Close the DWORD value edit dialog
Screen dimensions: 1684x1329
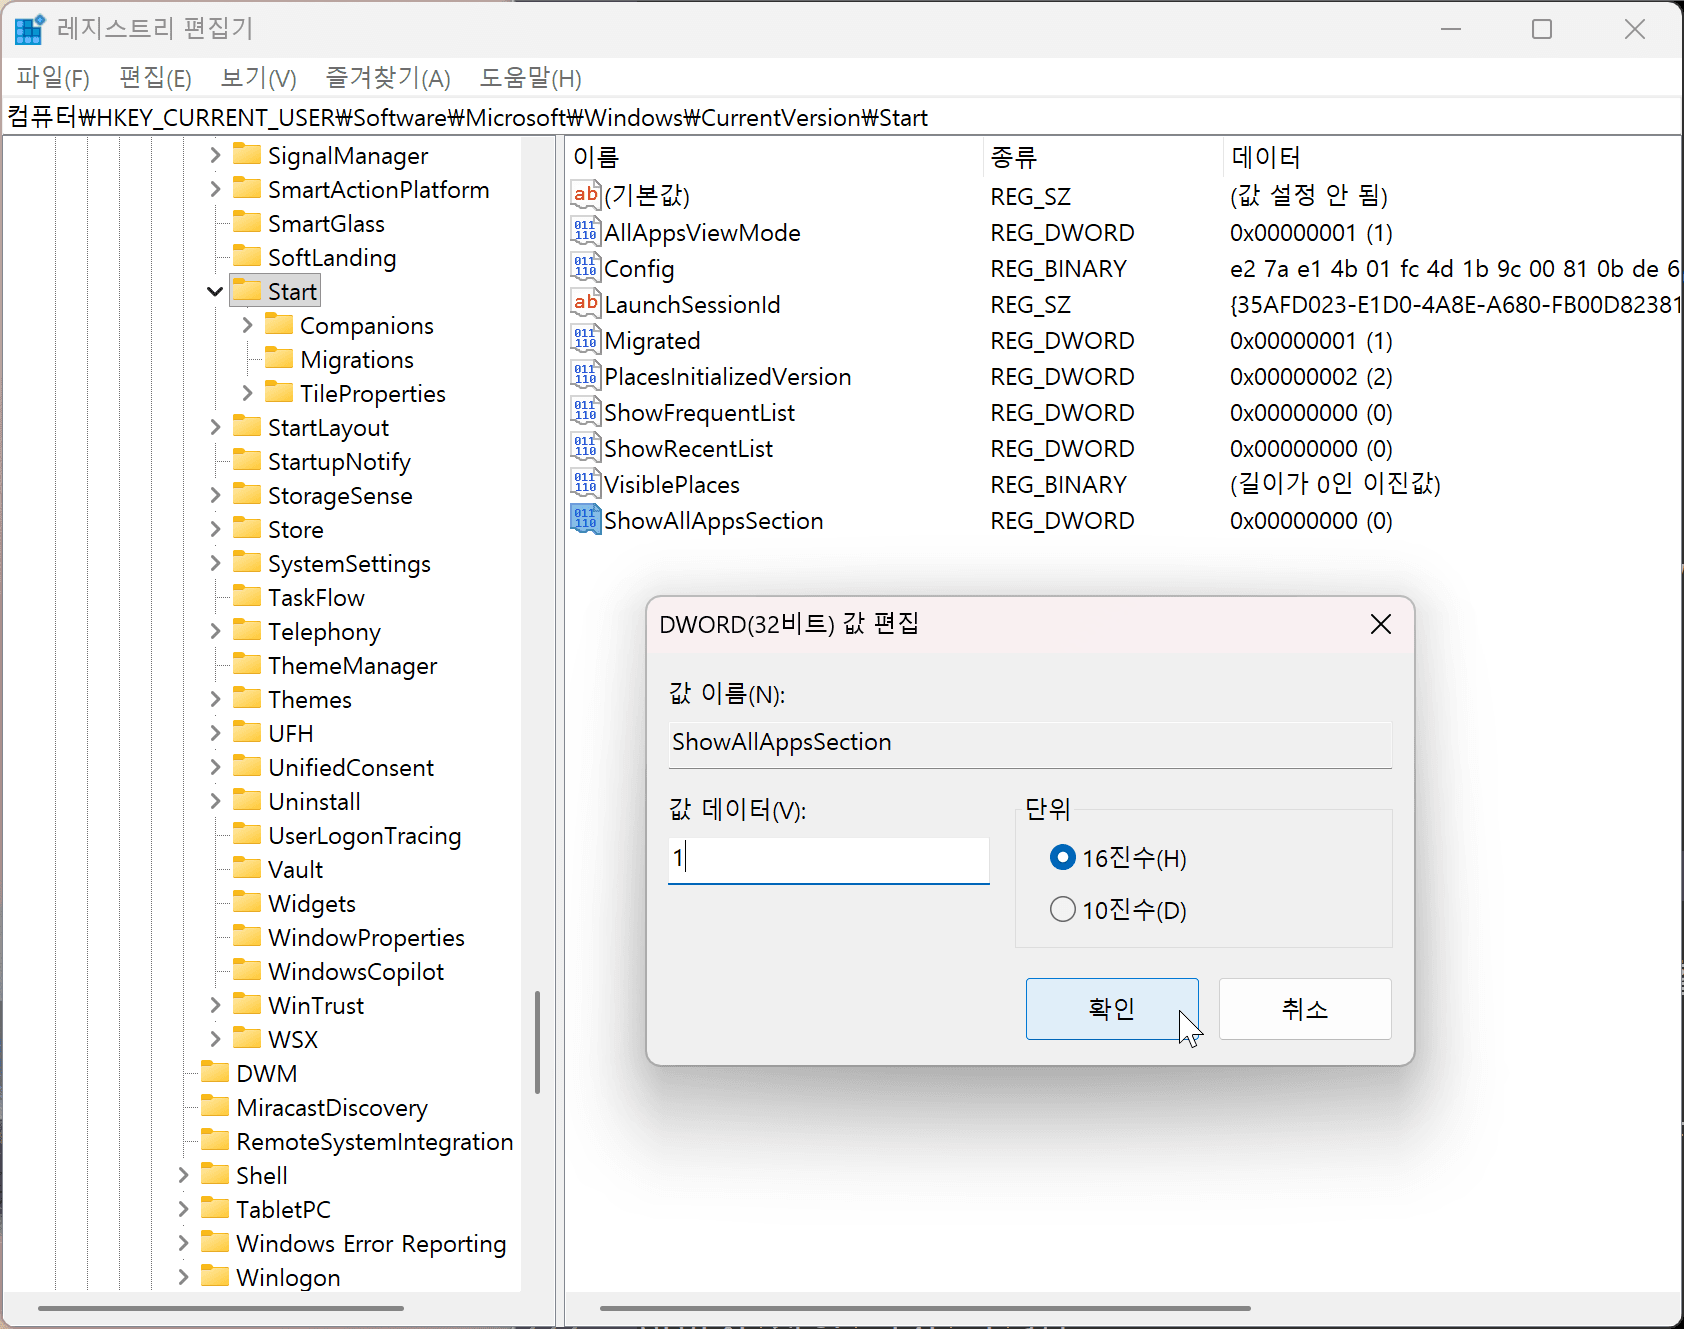[1381, 624]
